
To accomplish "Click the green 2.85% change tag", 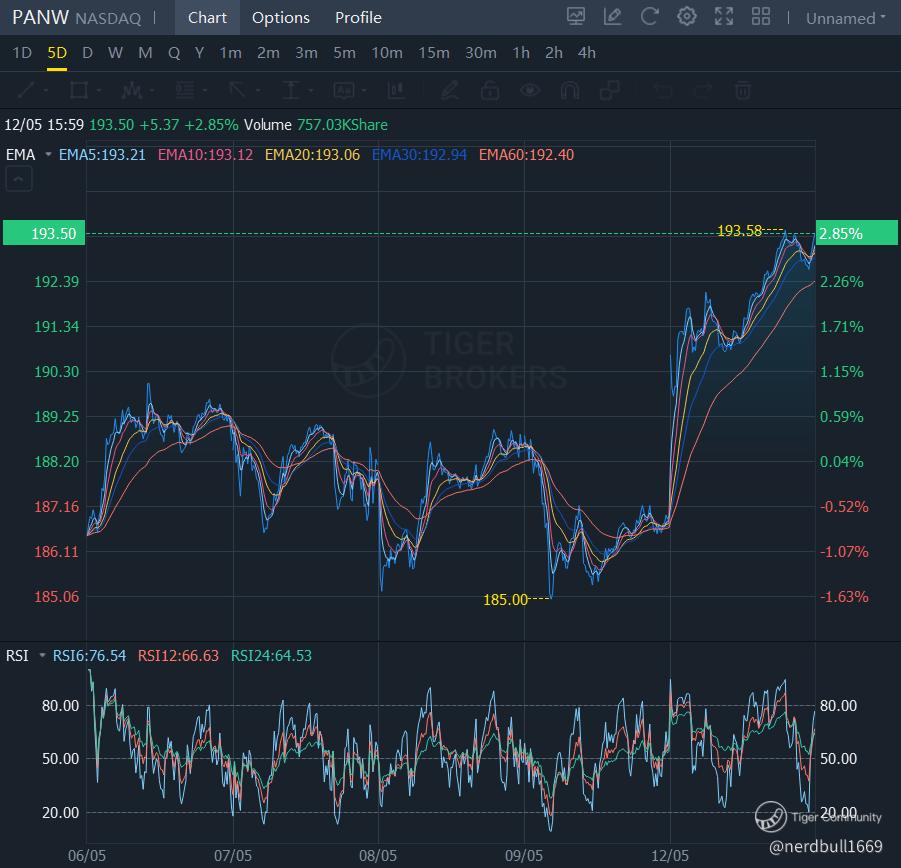I will [x=857, y=233].
